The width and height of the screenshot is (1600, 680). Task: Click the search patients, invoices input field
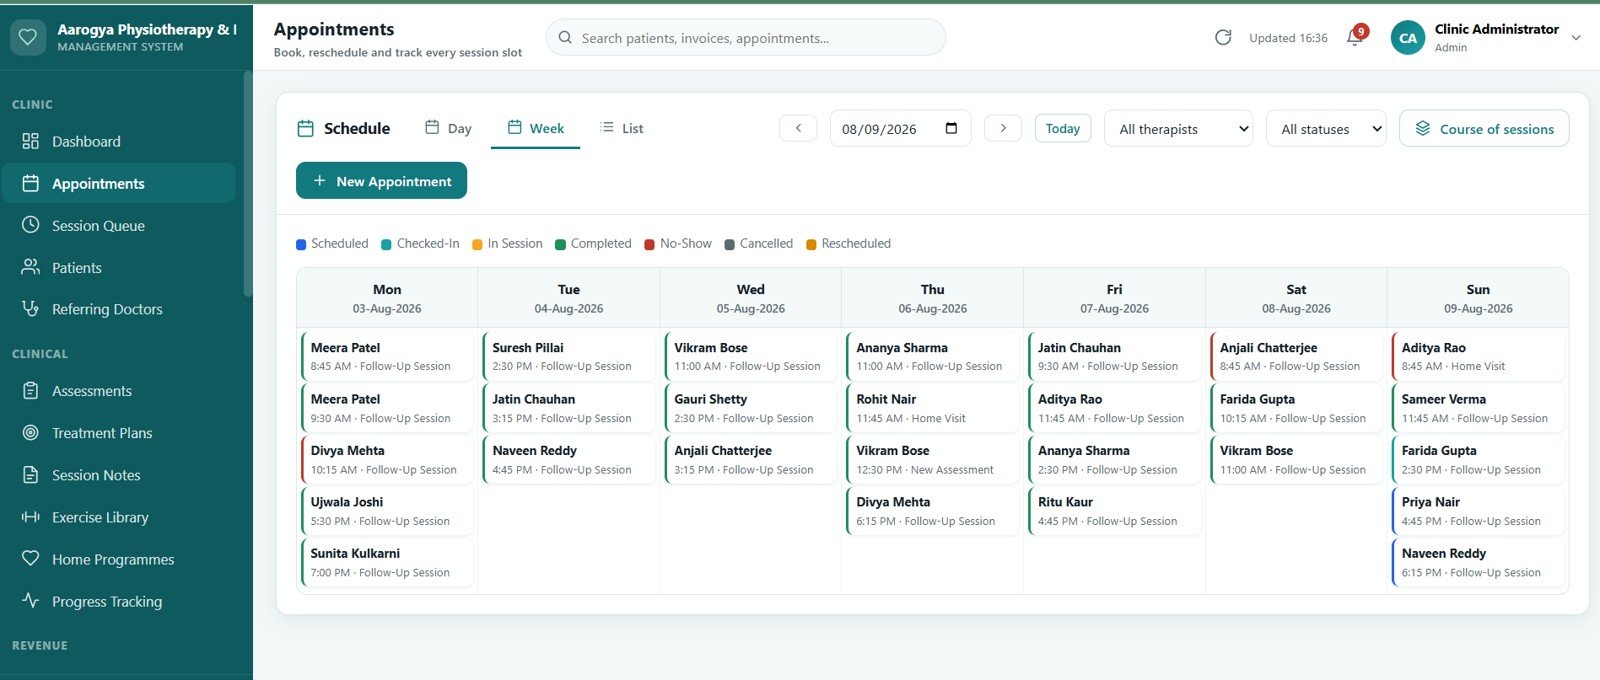pyautogui.click(x=745, y=38)
